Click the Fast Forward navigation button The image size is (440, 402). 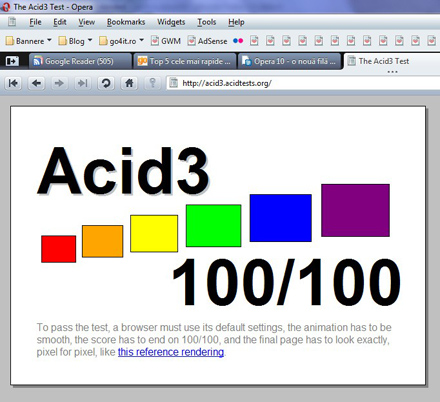82,83
